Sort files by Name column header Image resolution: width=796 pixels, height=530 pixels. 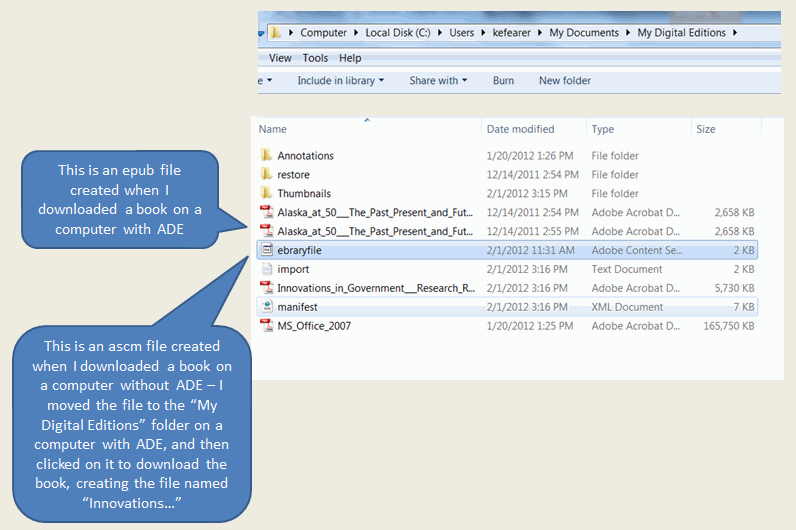273,129
